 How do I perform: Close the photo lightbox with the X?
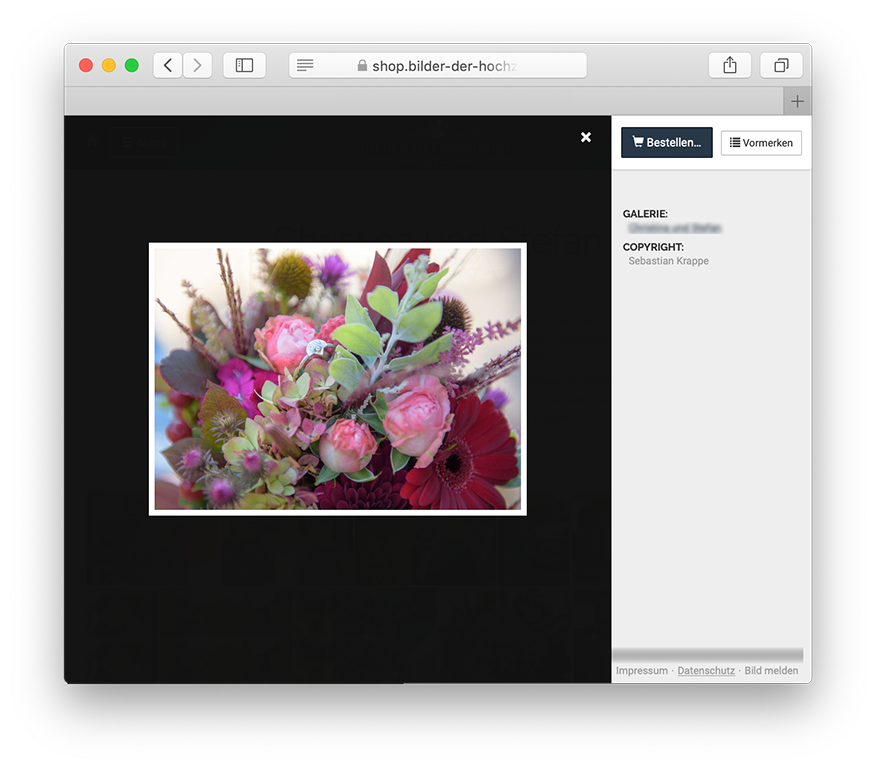(x=585, y=137)
